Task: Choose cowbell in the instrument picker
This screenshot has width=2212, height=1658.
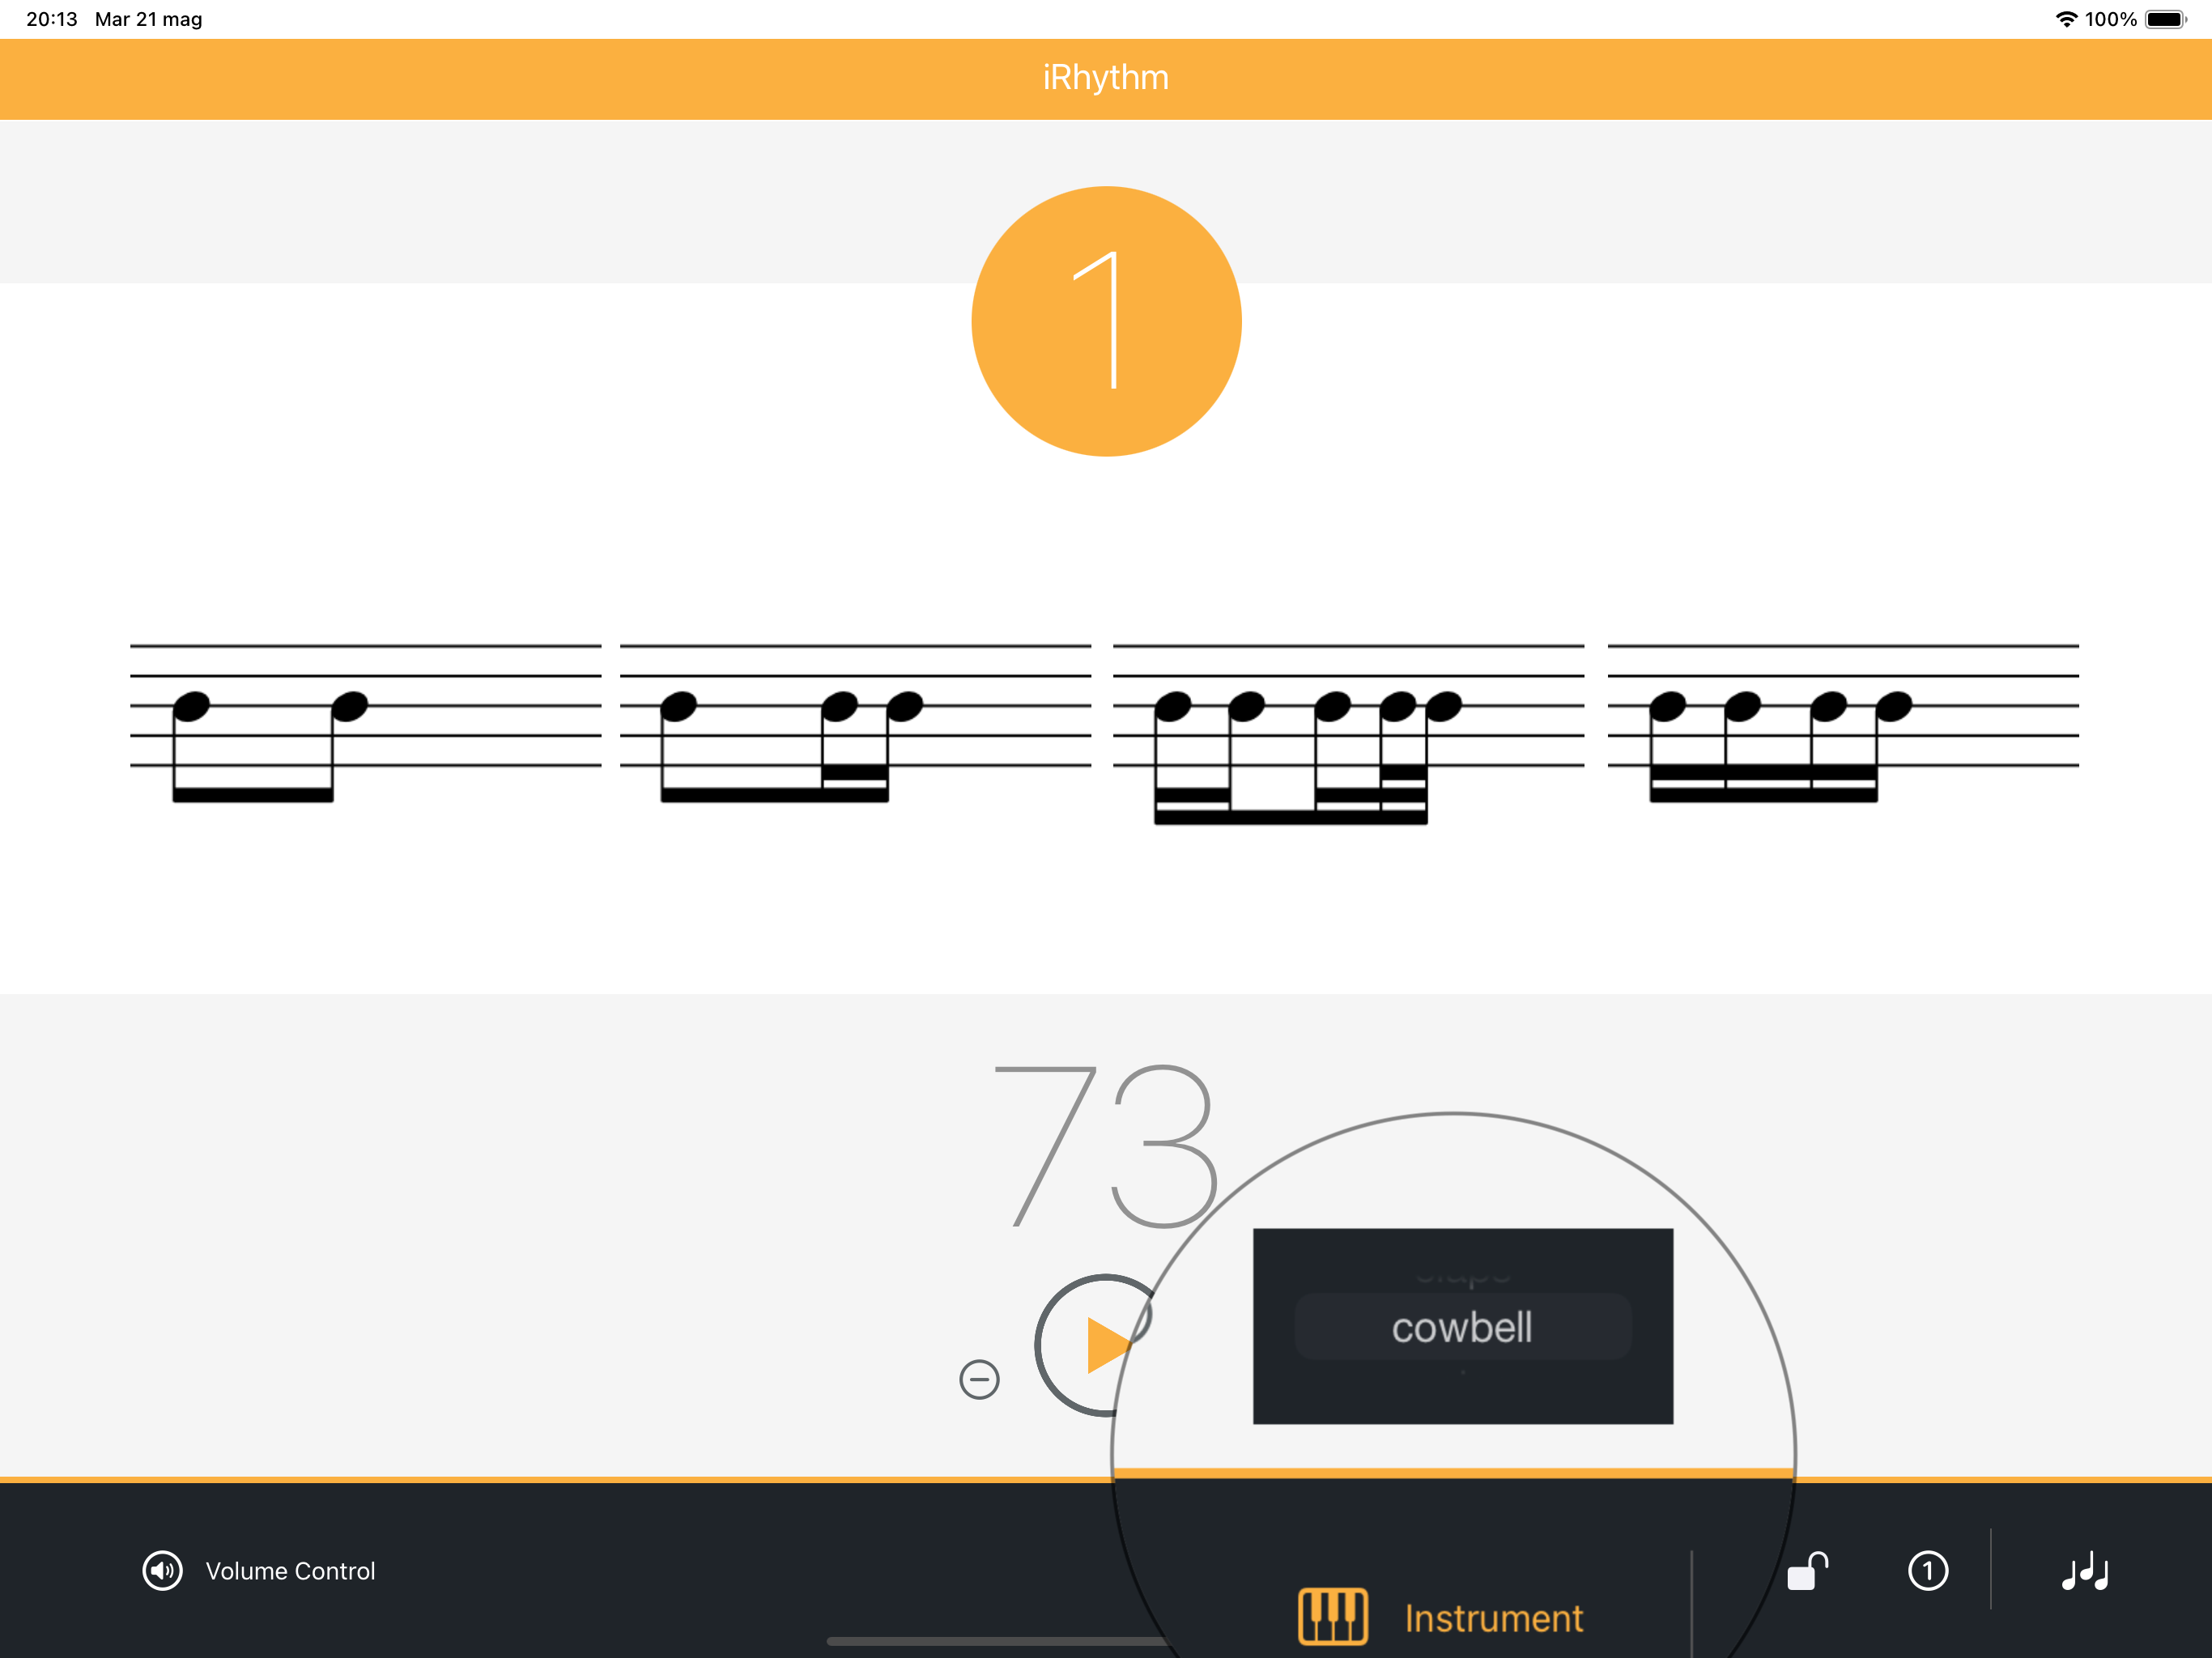Action: 1462,1327
